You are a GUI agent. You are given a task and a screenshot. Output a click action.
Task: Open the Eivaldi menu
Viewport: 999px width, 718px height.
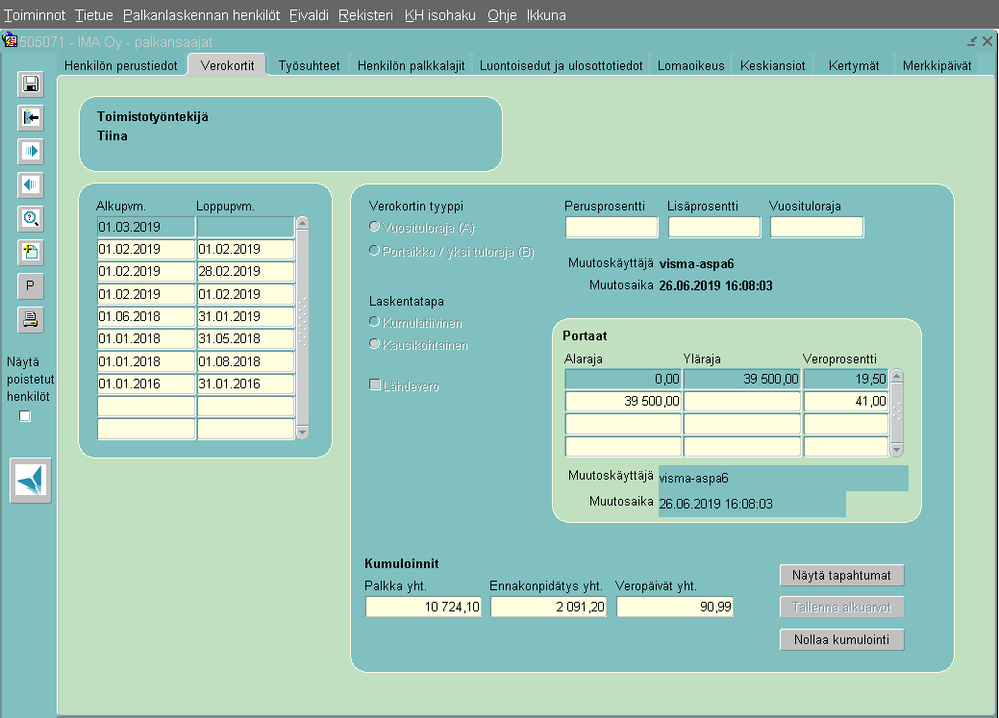point(309,15)
